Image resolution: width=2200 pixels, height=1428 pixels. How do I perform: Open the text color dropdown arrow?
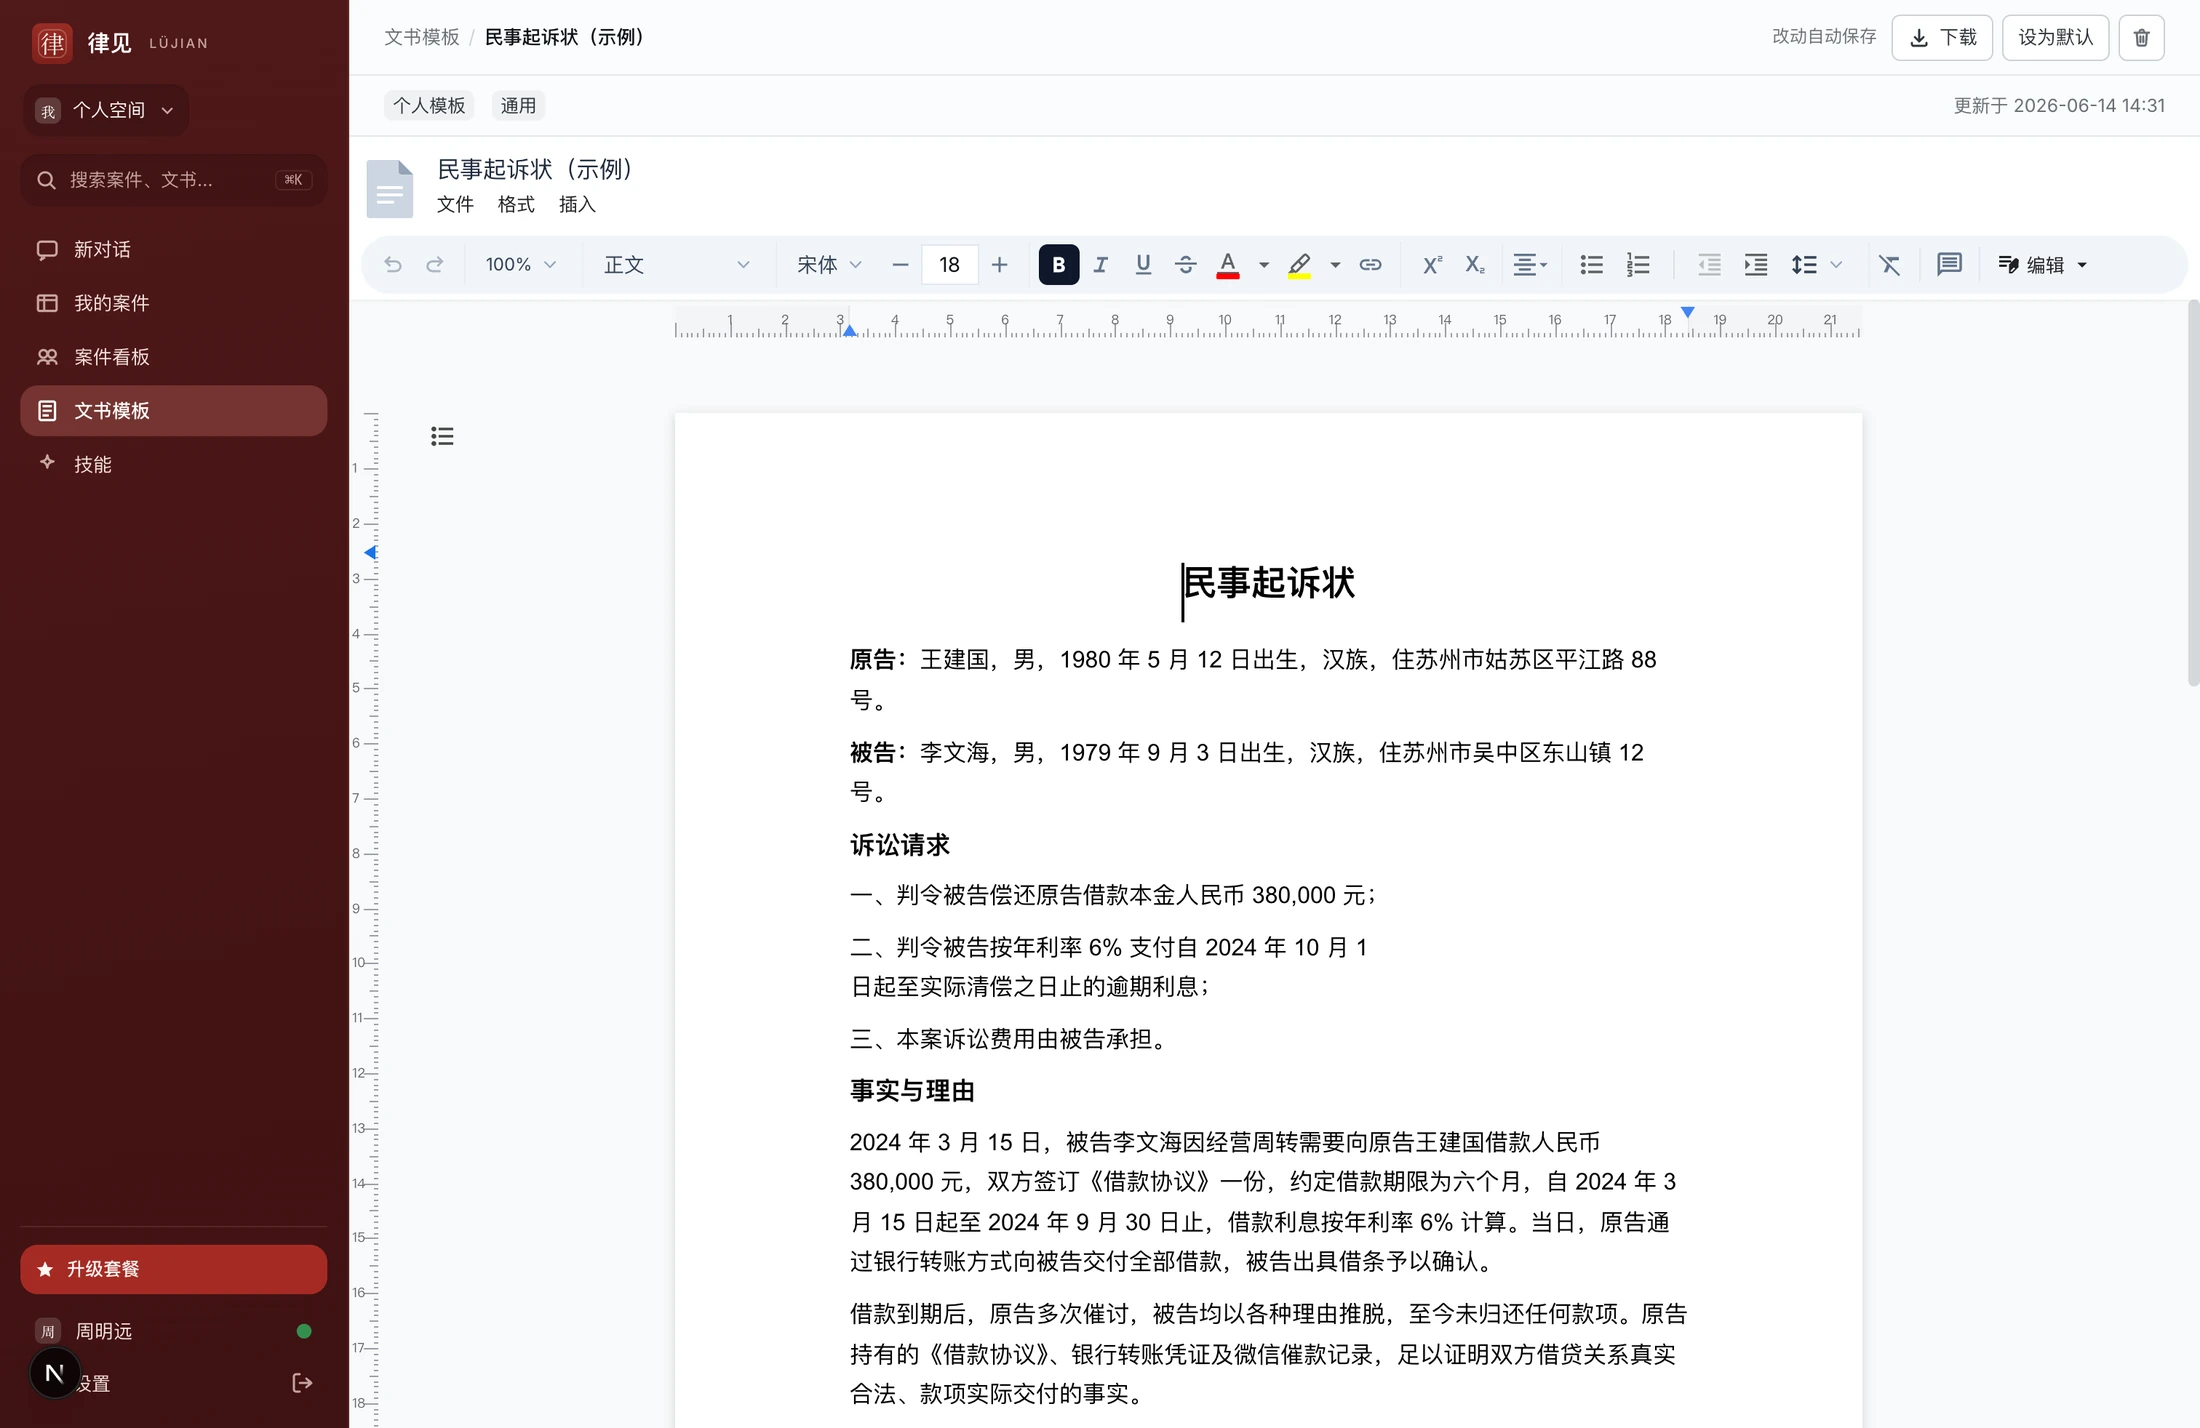point(1264,265)
